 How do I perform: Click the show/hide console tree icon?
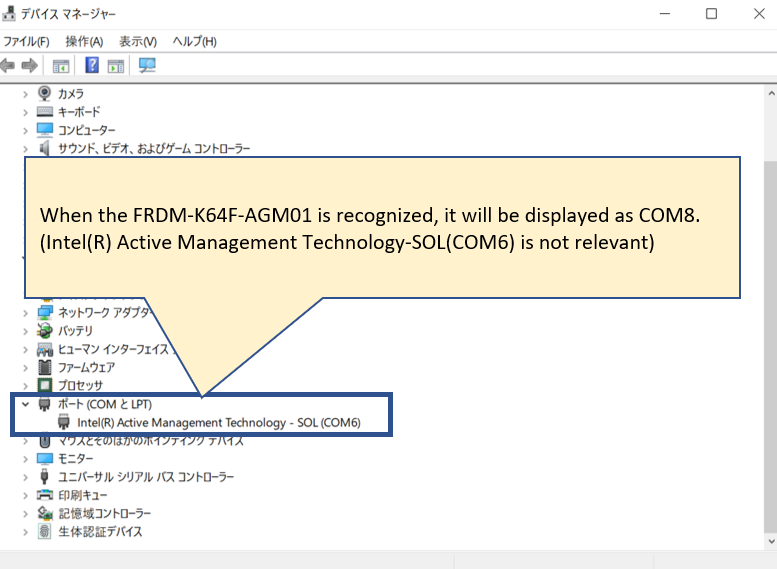(x=61, y=65)
